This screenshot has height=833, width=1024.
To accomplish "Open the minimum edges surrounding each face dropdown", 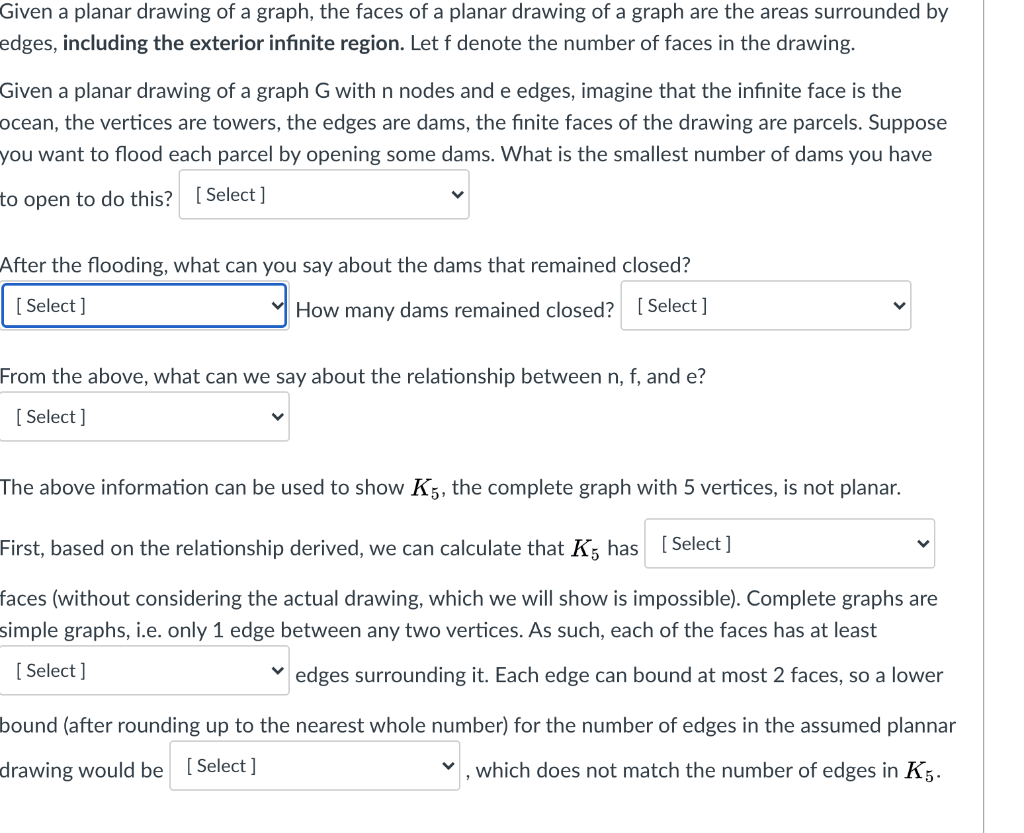I will (x=144, y=671).
